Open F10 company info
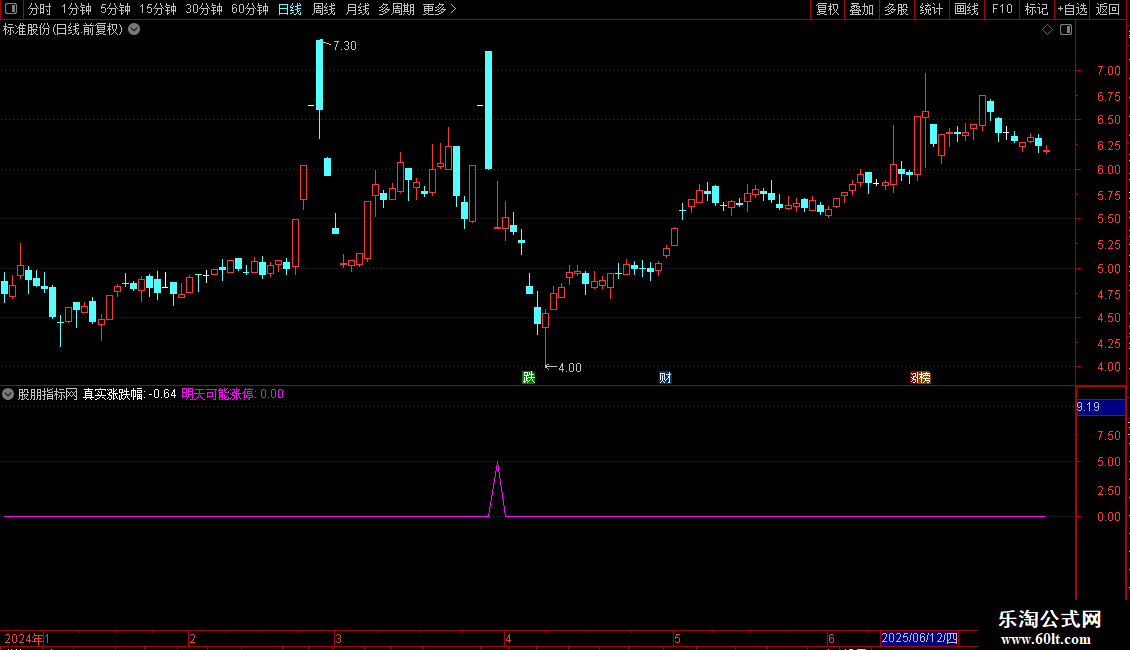This screenshot has height=650, width=1130. point(1002,9)
